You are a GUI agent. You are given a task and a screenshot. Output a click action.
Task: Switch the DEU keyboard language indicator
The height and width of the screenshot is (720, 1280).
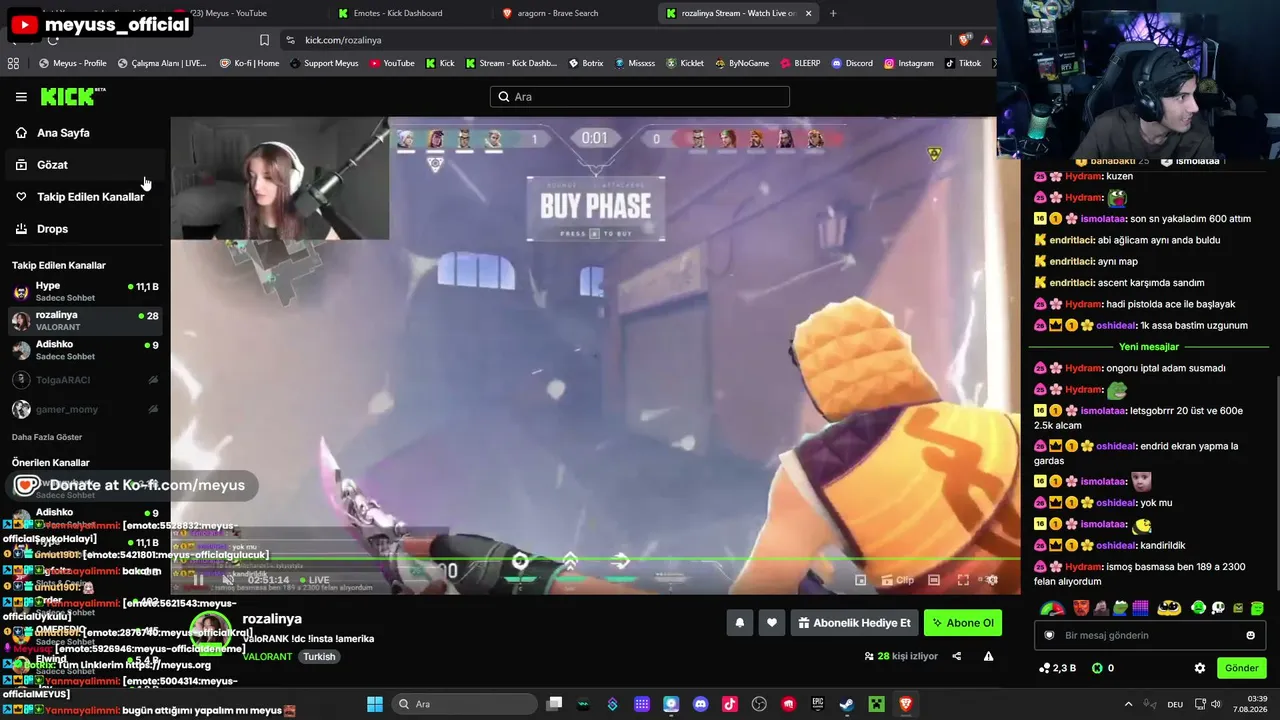coord(1175,704)
